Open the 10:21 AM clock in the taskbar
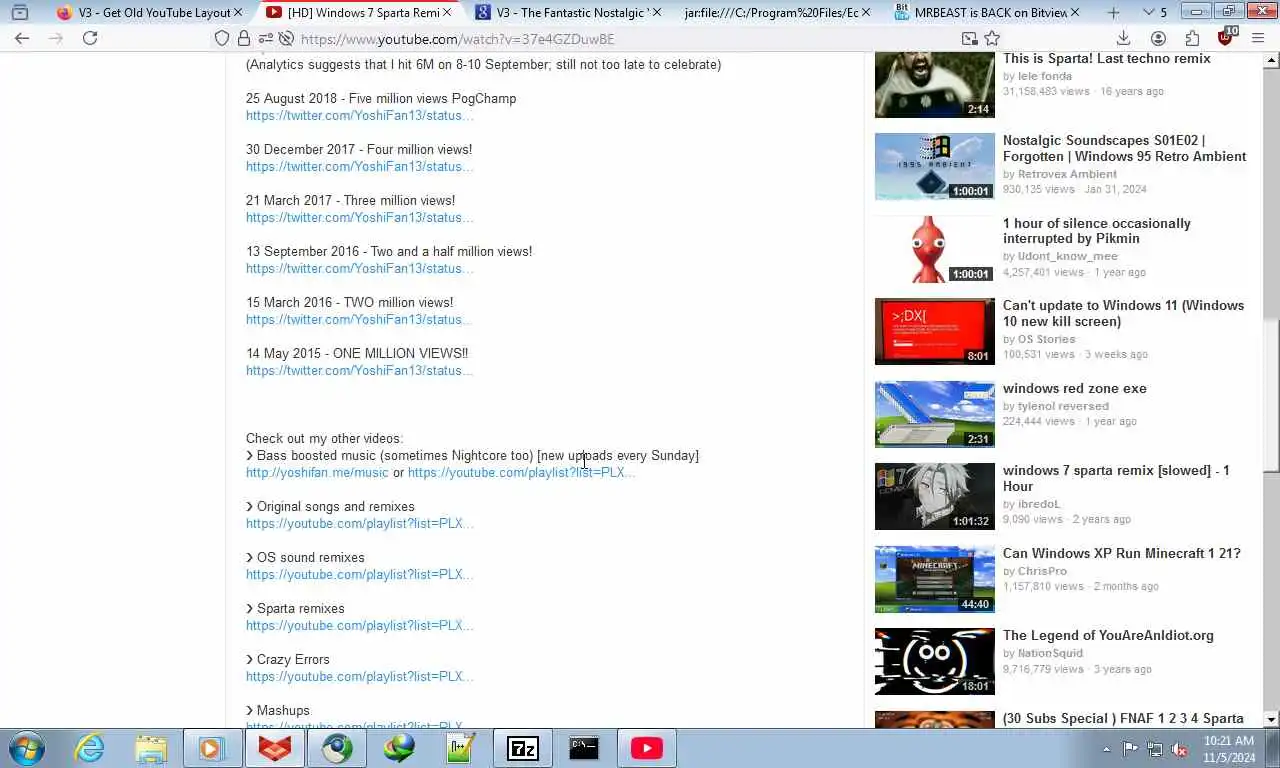This screenshot has width=1280, height=768. [1229, 749]
